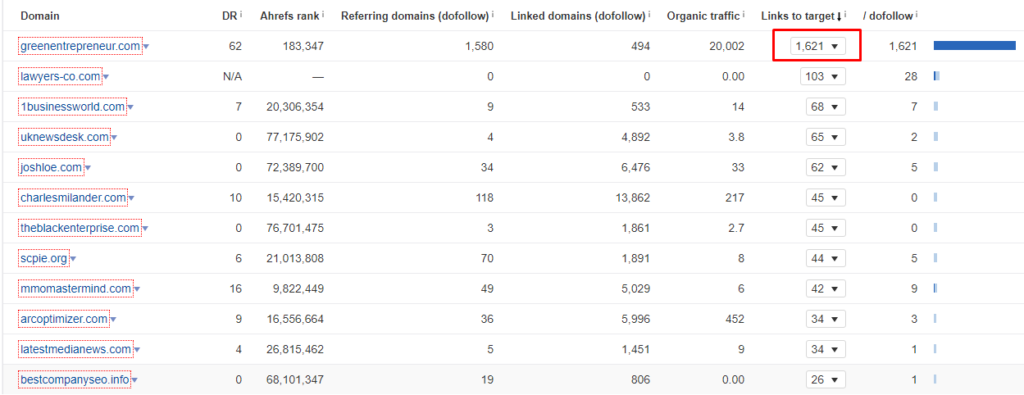Open caret menu next to lawyers-co.com
The height and width of the screenshot is (395, 1024).
106,77
